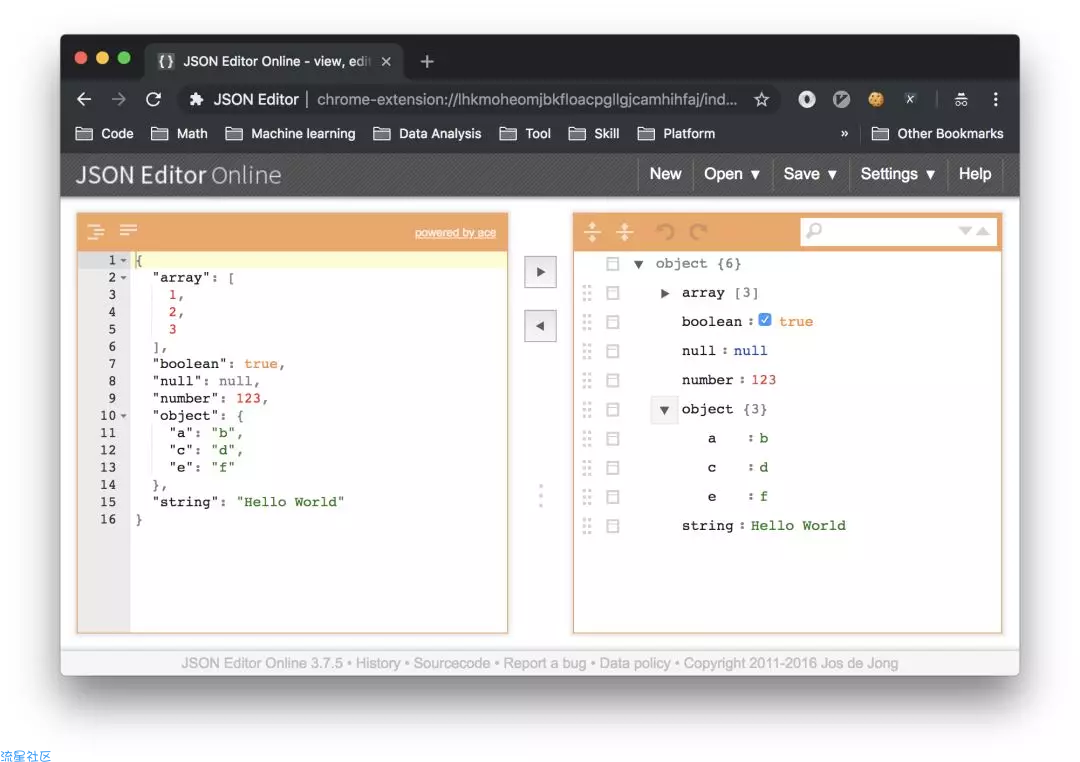1080x762 pixels.
Task: Fold the object at line 10 arrow
Action: [123, 416]
